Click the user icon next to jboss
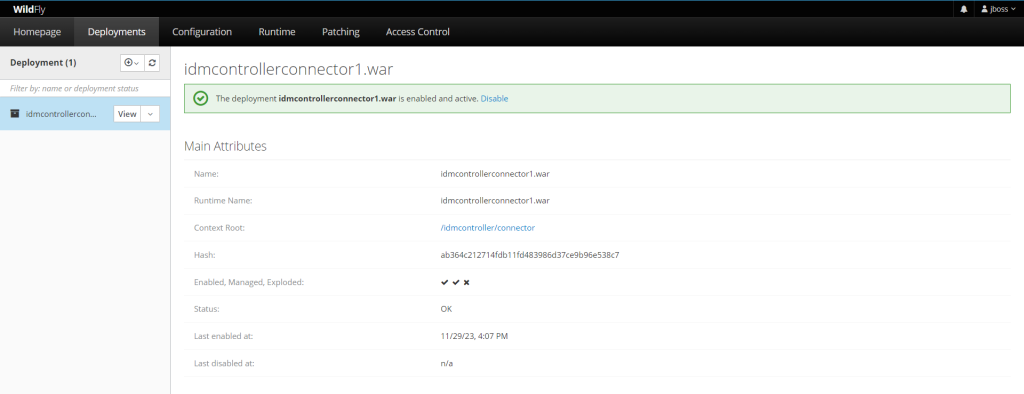Screen dimensions: 1024x394 (984, 9)
